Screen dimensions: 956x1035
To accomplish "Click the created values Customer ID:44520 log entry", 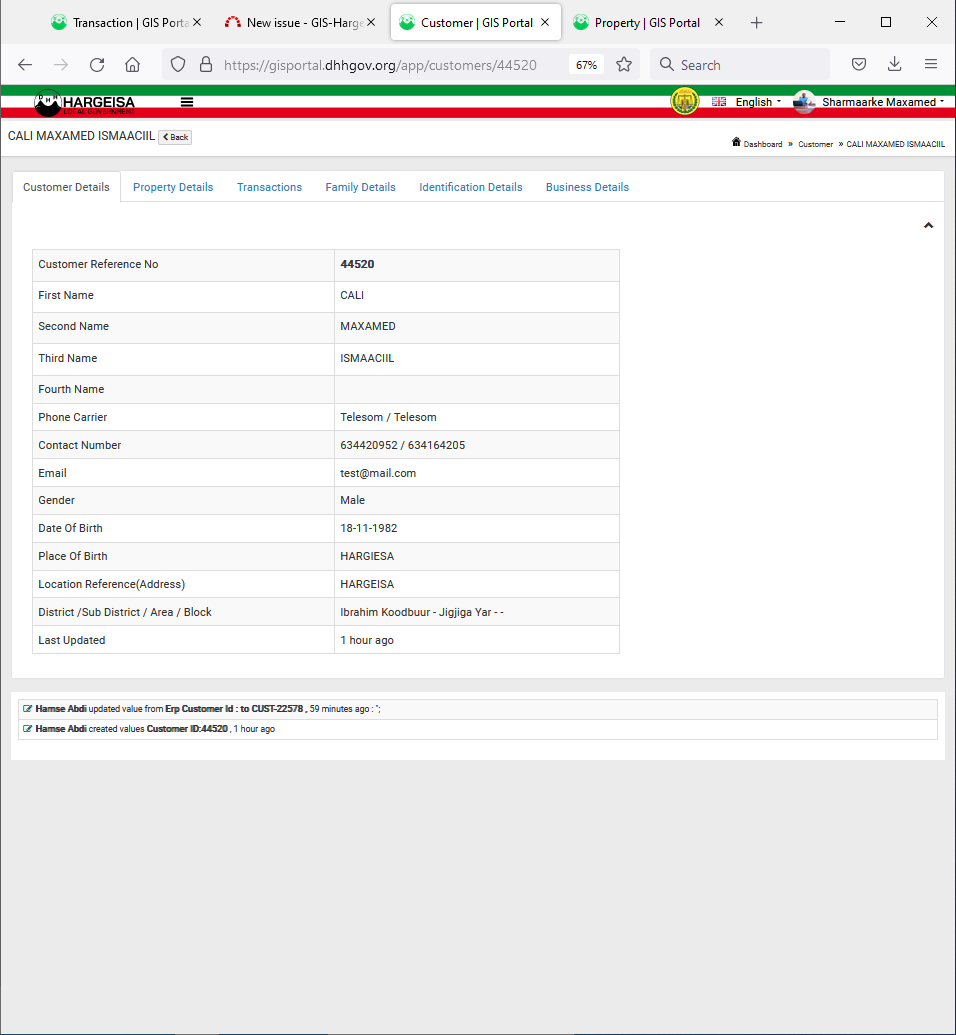I will 478,729.
